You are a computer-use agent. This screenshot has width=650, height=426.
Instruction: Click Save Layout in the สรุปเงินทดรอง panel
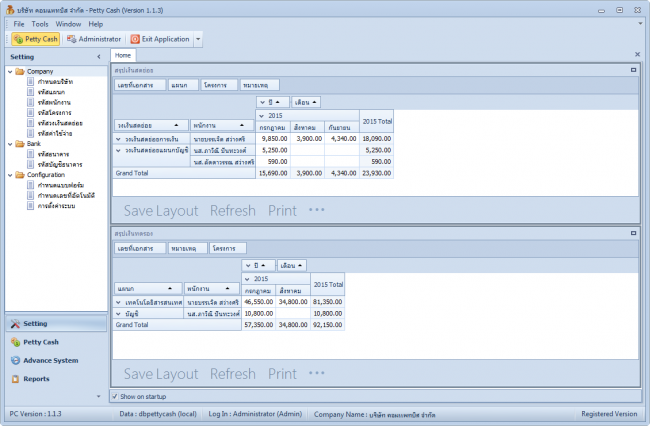coord(161,374)
